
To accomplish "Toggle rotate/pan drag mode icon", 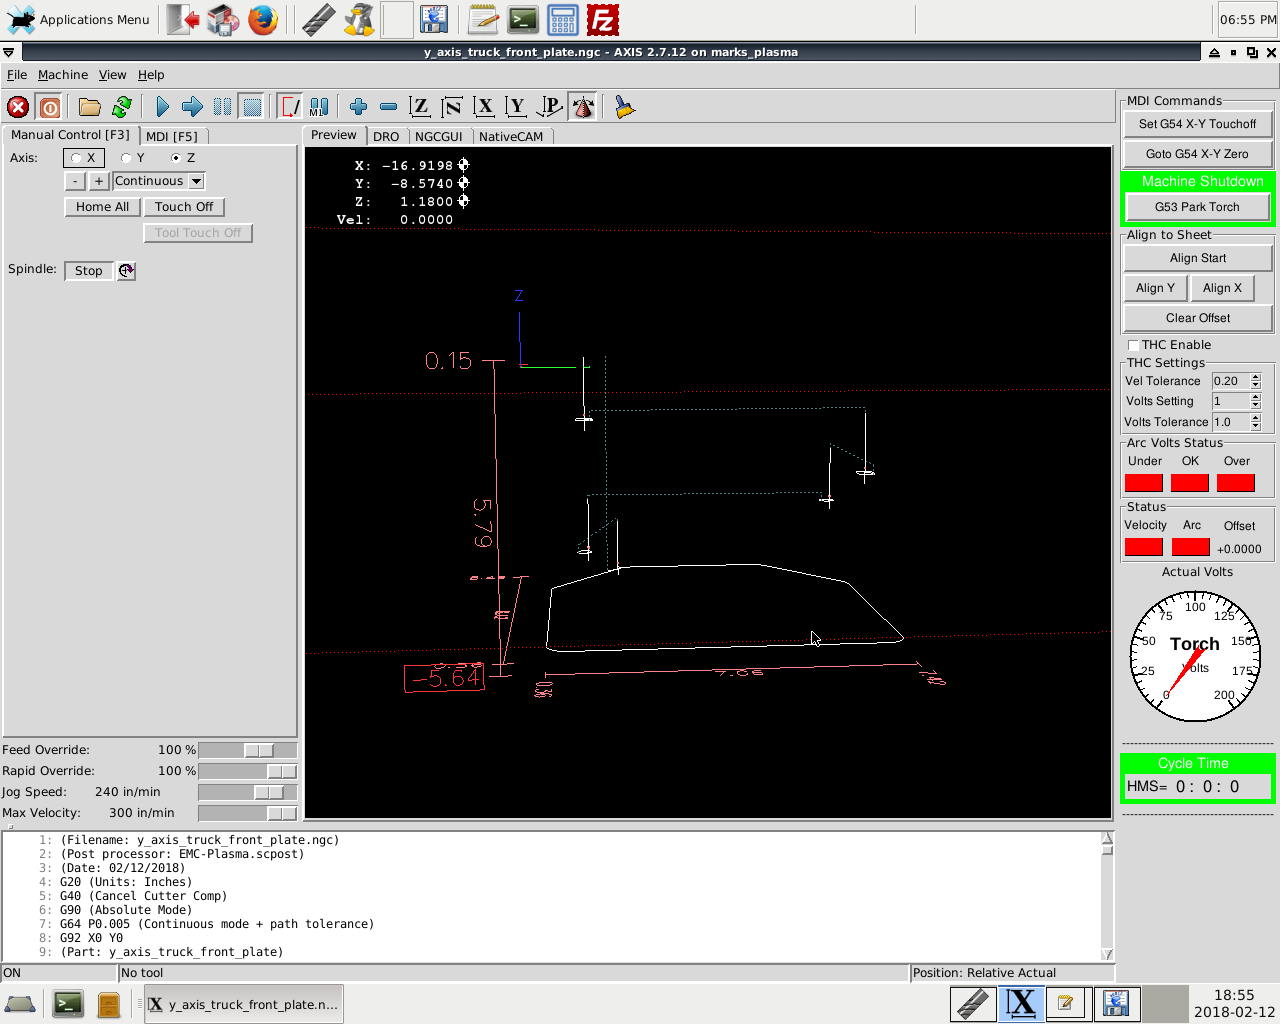I will (583, 107).
